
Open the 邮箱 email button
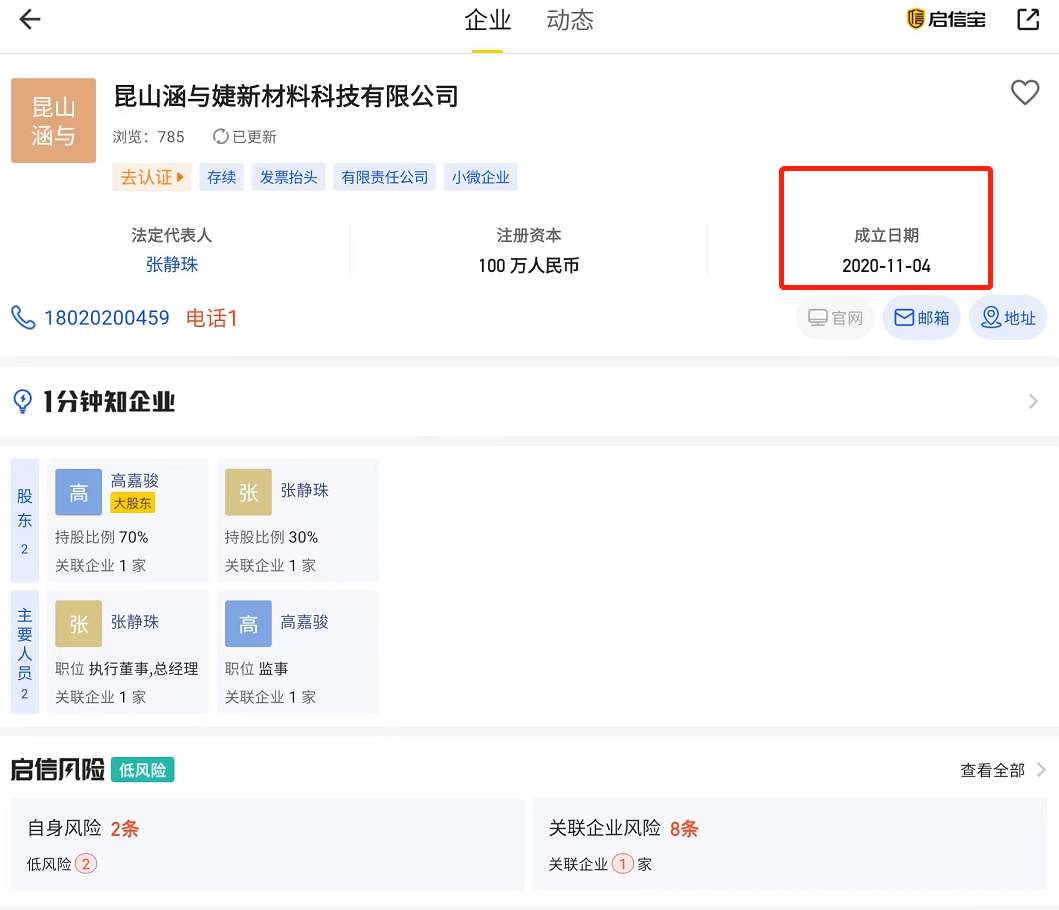click(922, 318)
